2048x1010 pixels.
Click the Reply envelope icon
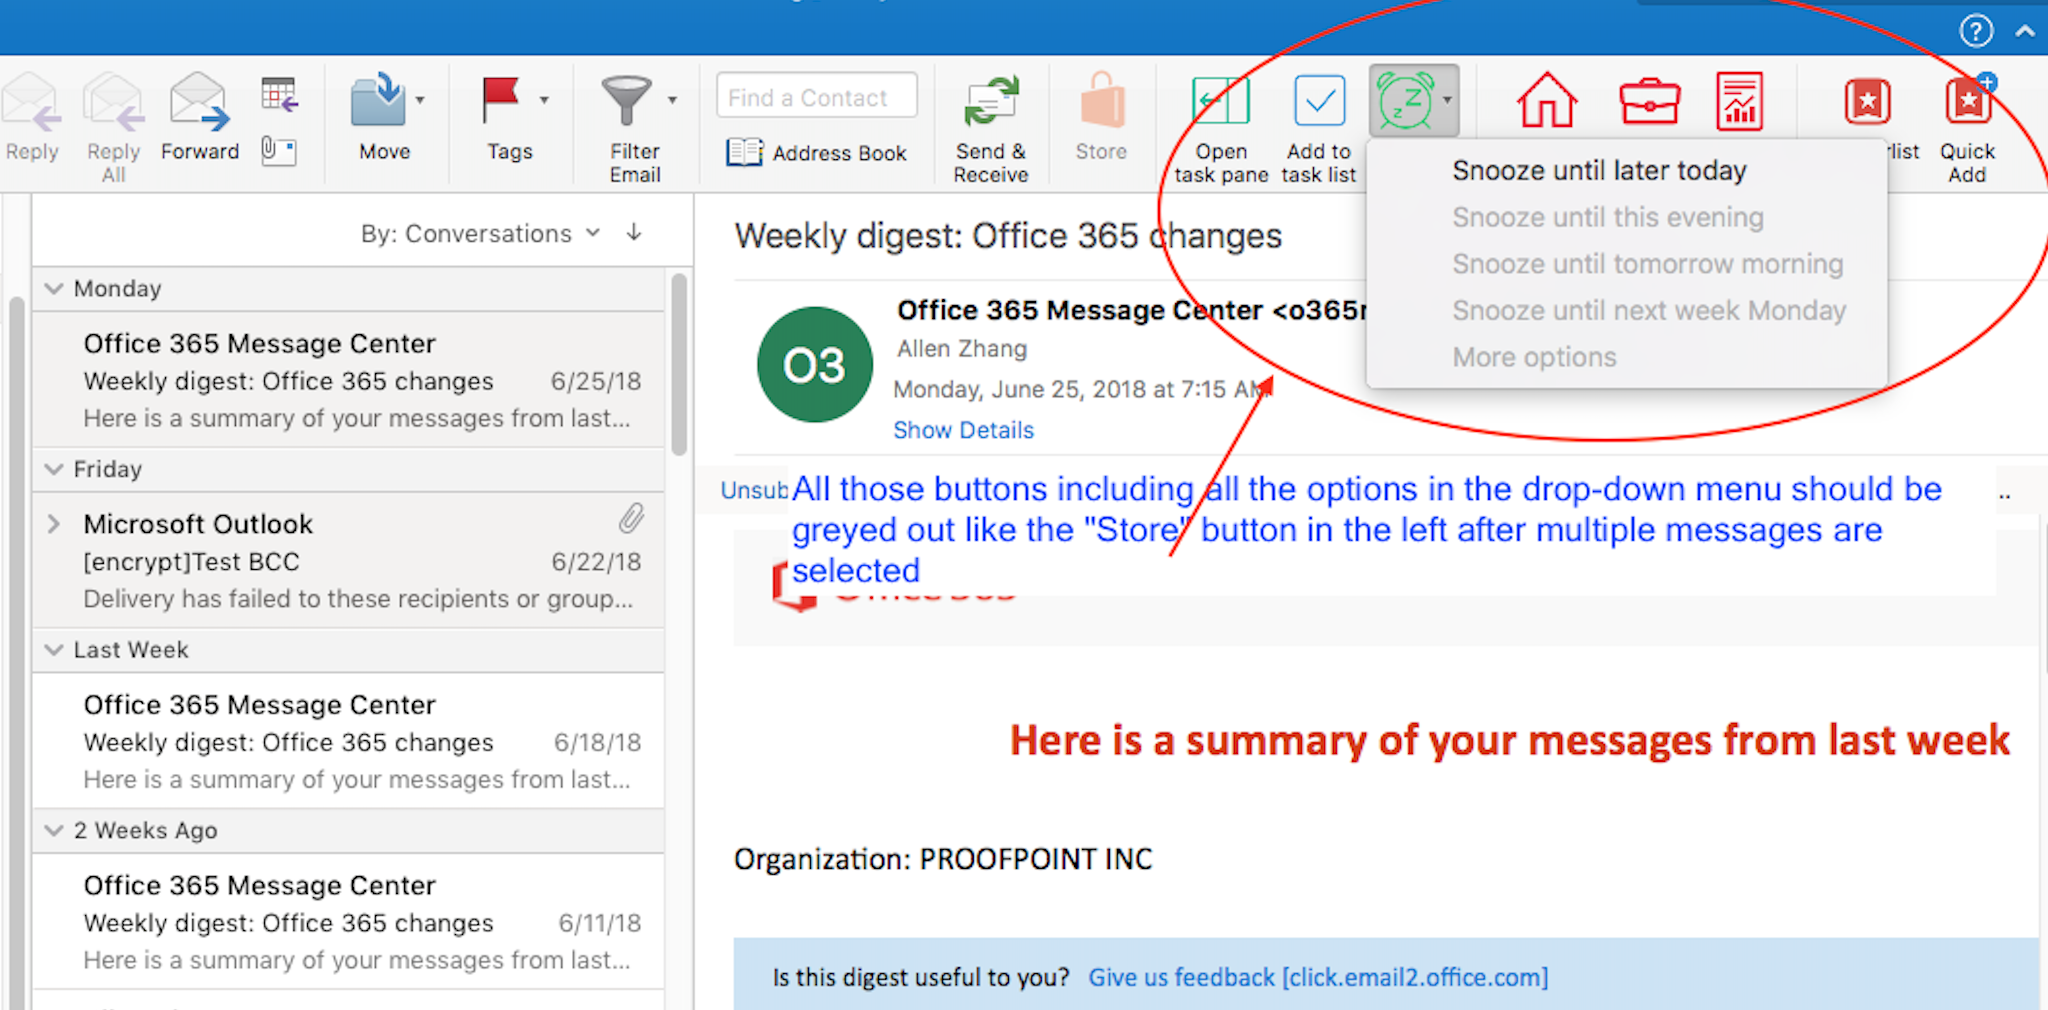pyautogui.click(x=31, y=102)
